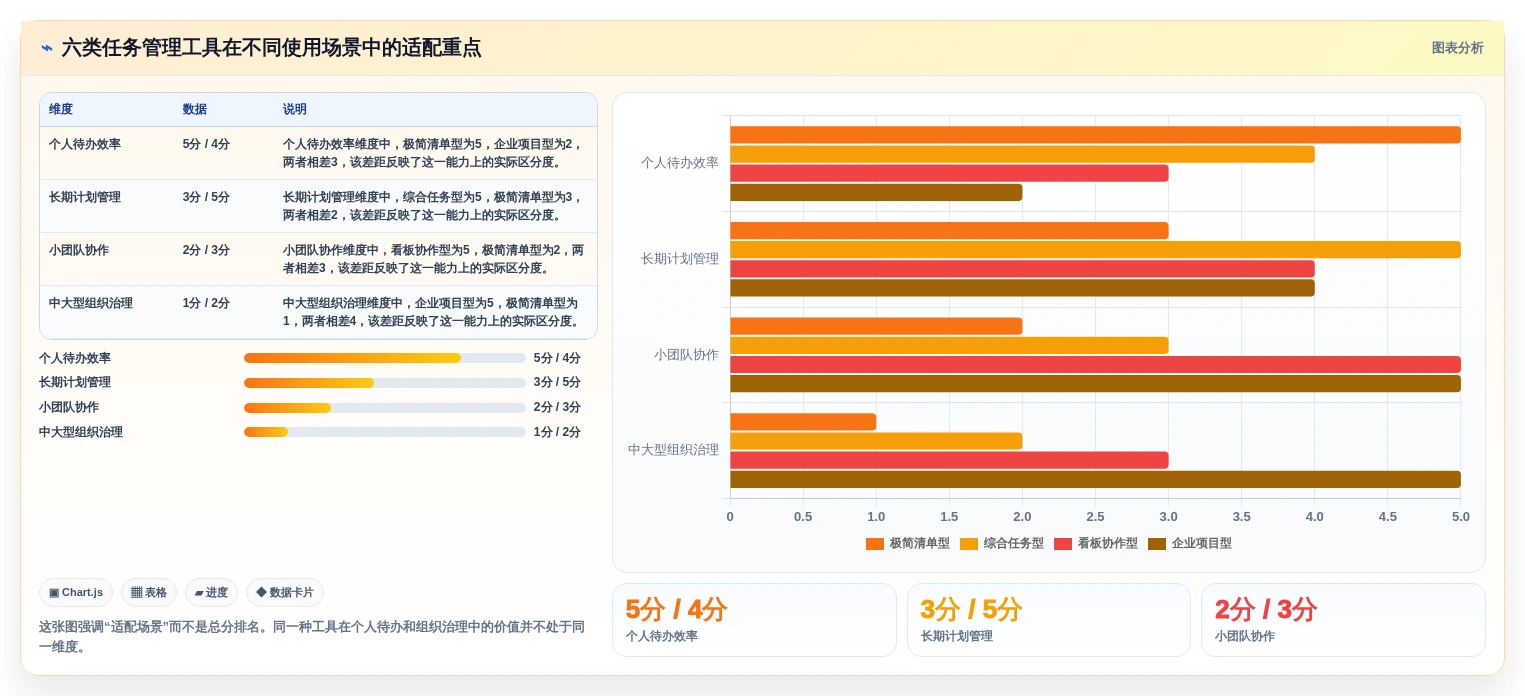
Task: Click the 图表分析 label in header
Action: [x=1457, y=48]
